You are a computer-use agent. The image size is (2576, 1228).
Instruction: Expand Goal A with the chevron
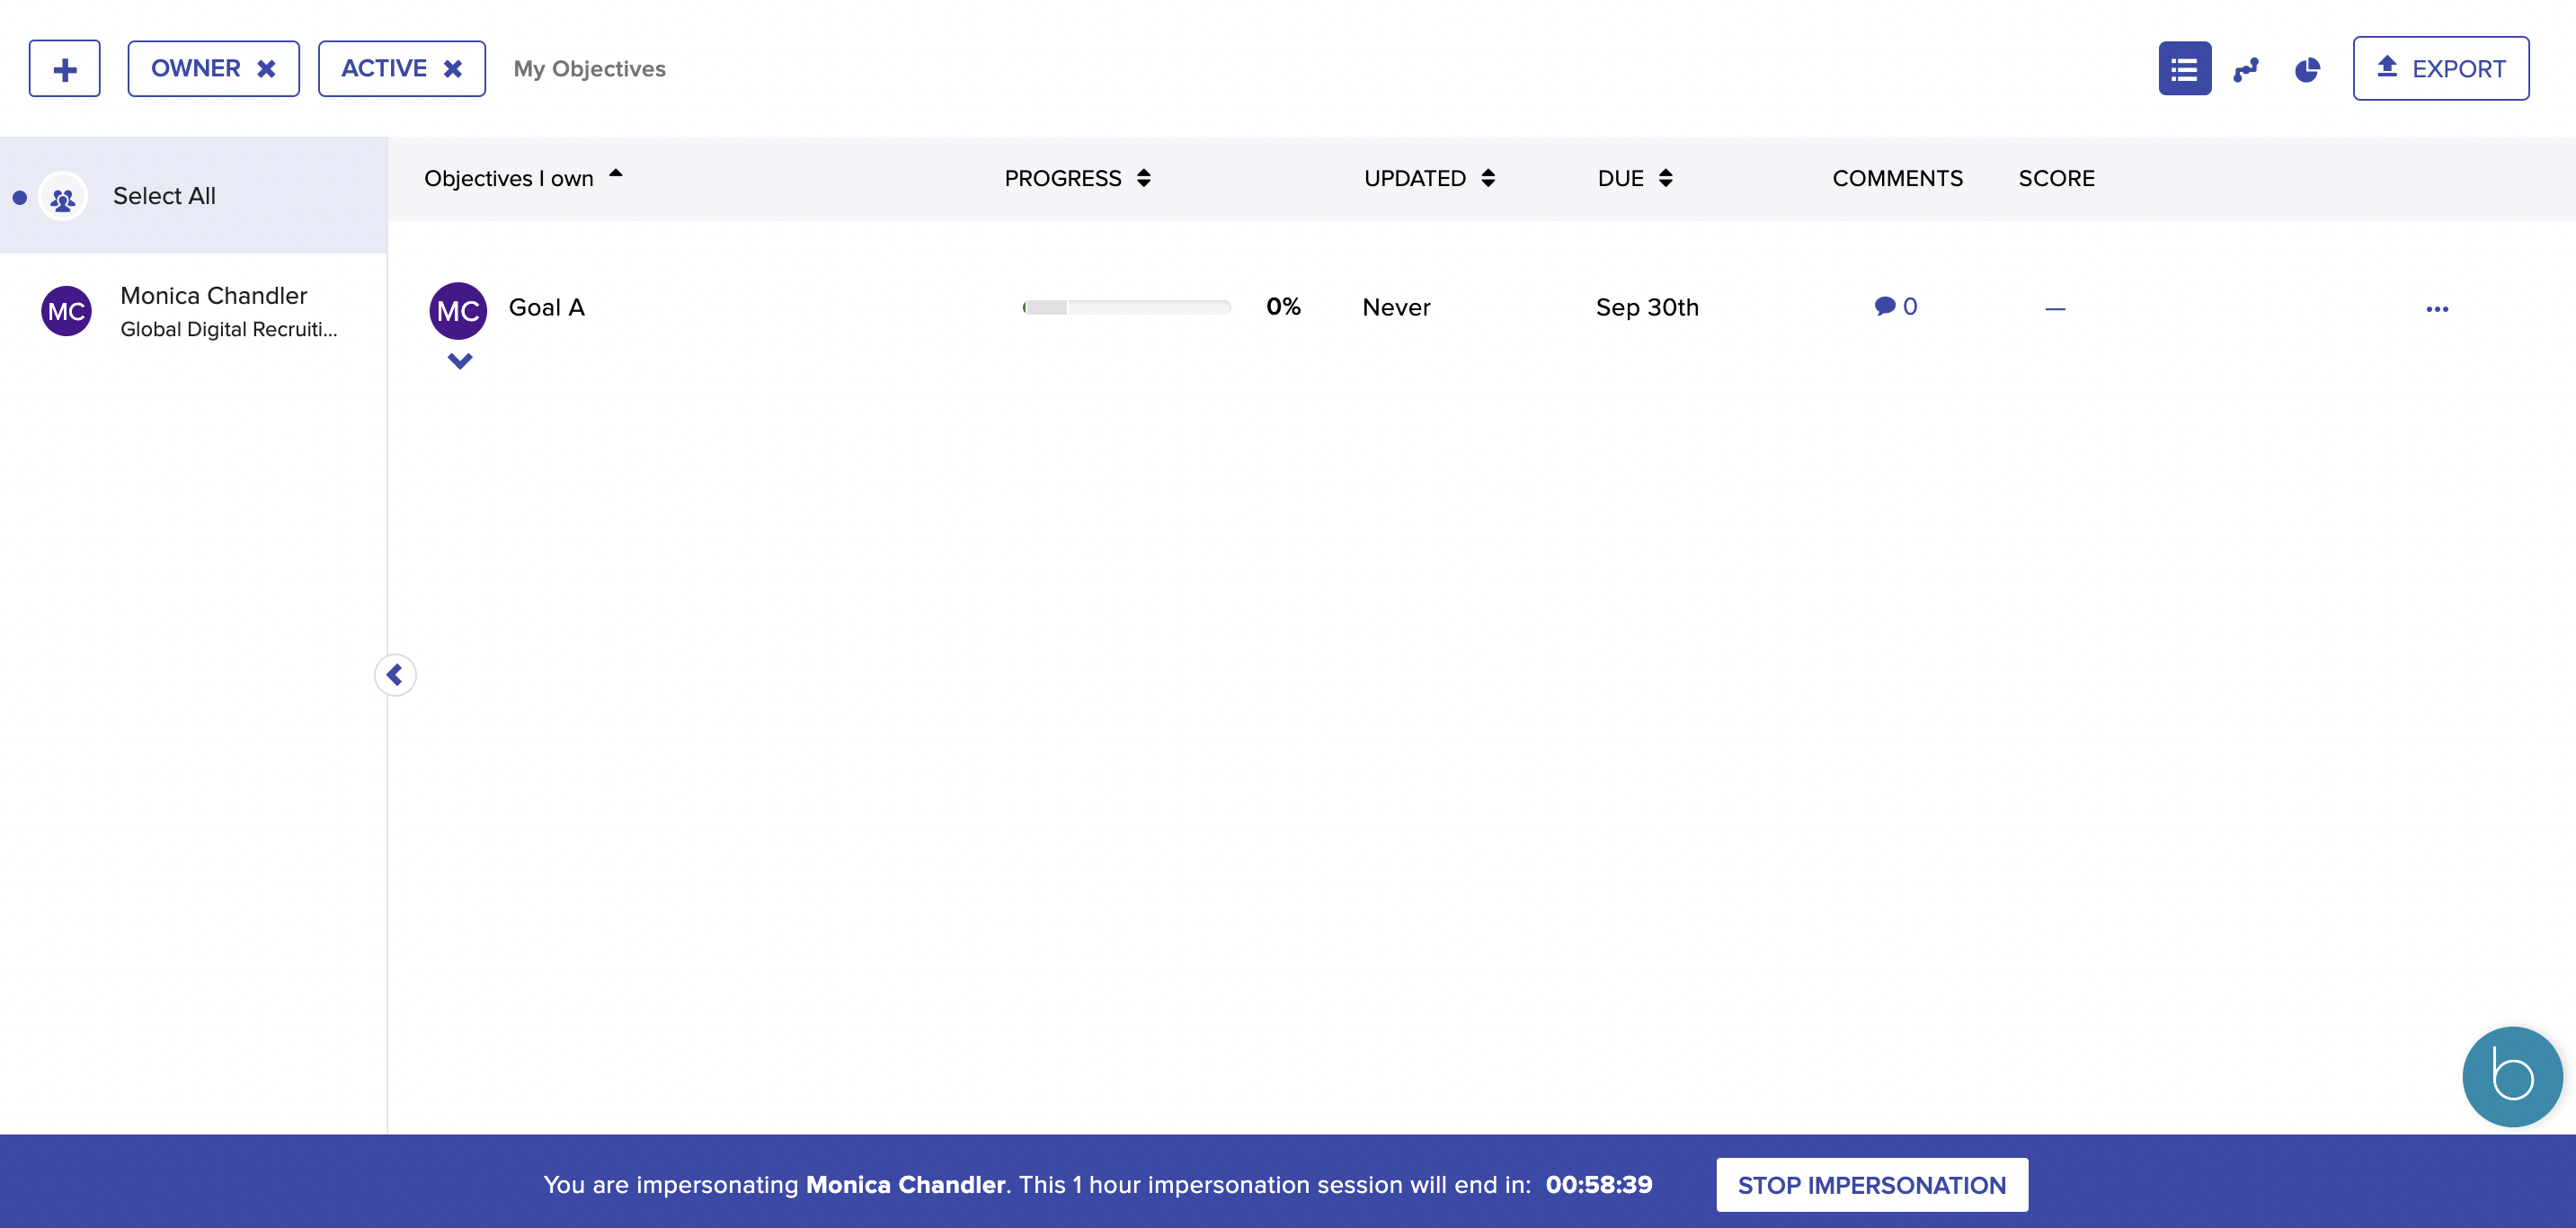tap(460, 361)
